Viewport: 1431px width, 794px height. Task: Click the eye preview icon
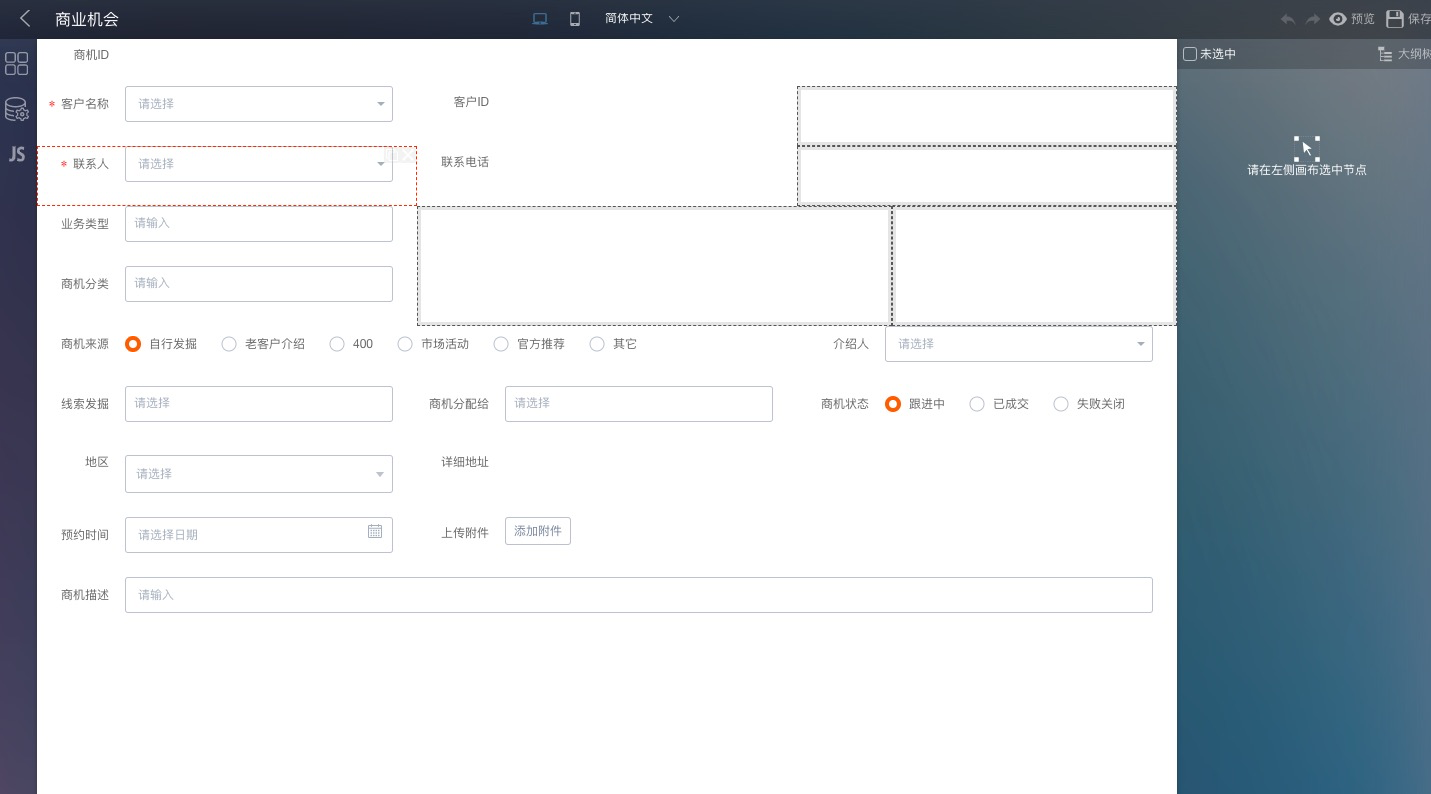coord(1338,19)
